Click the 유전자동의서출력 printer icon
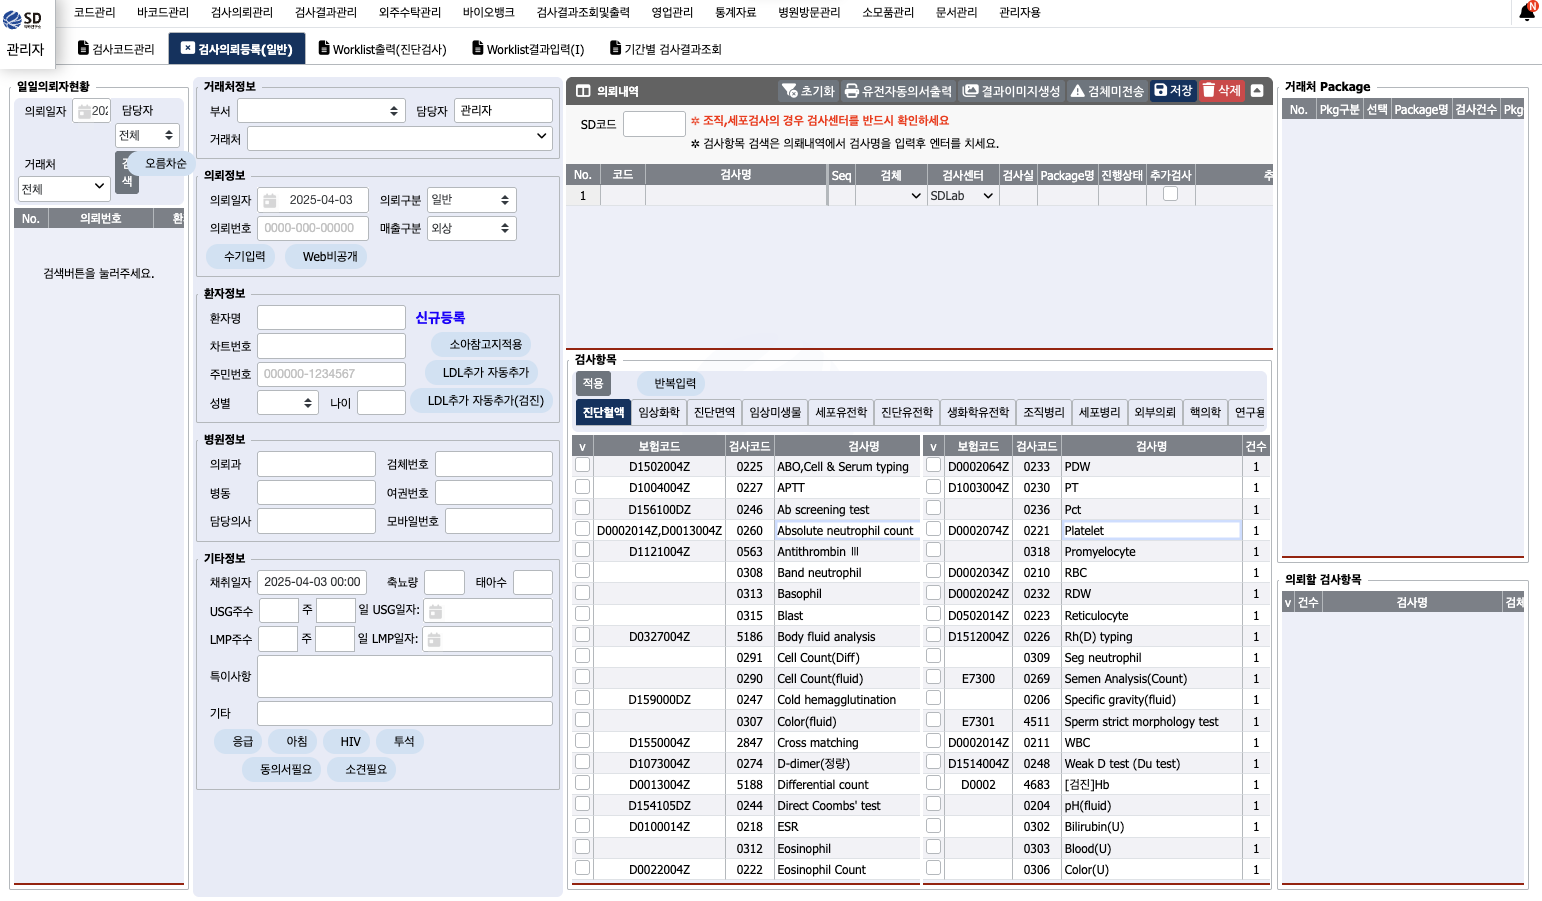Screen dimensions: 1542x901 [x=851, y=91]
